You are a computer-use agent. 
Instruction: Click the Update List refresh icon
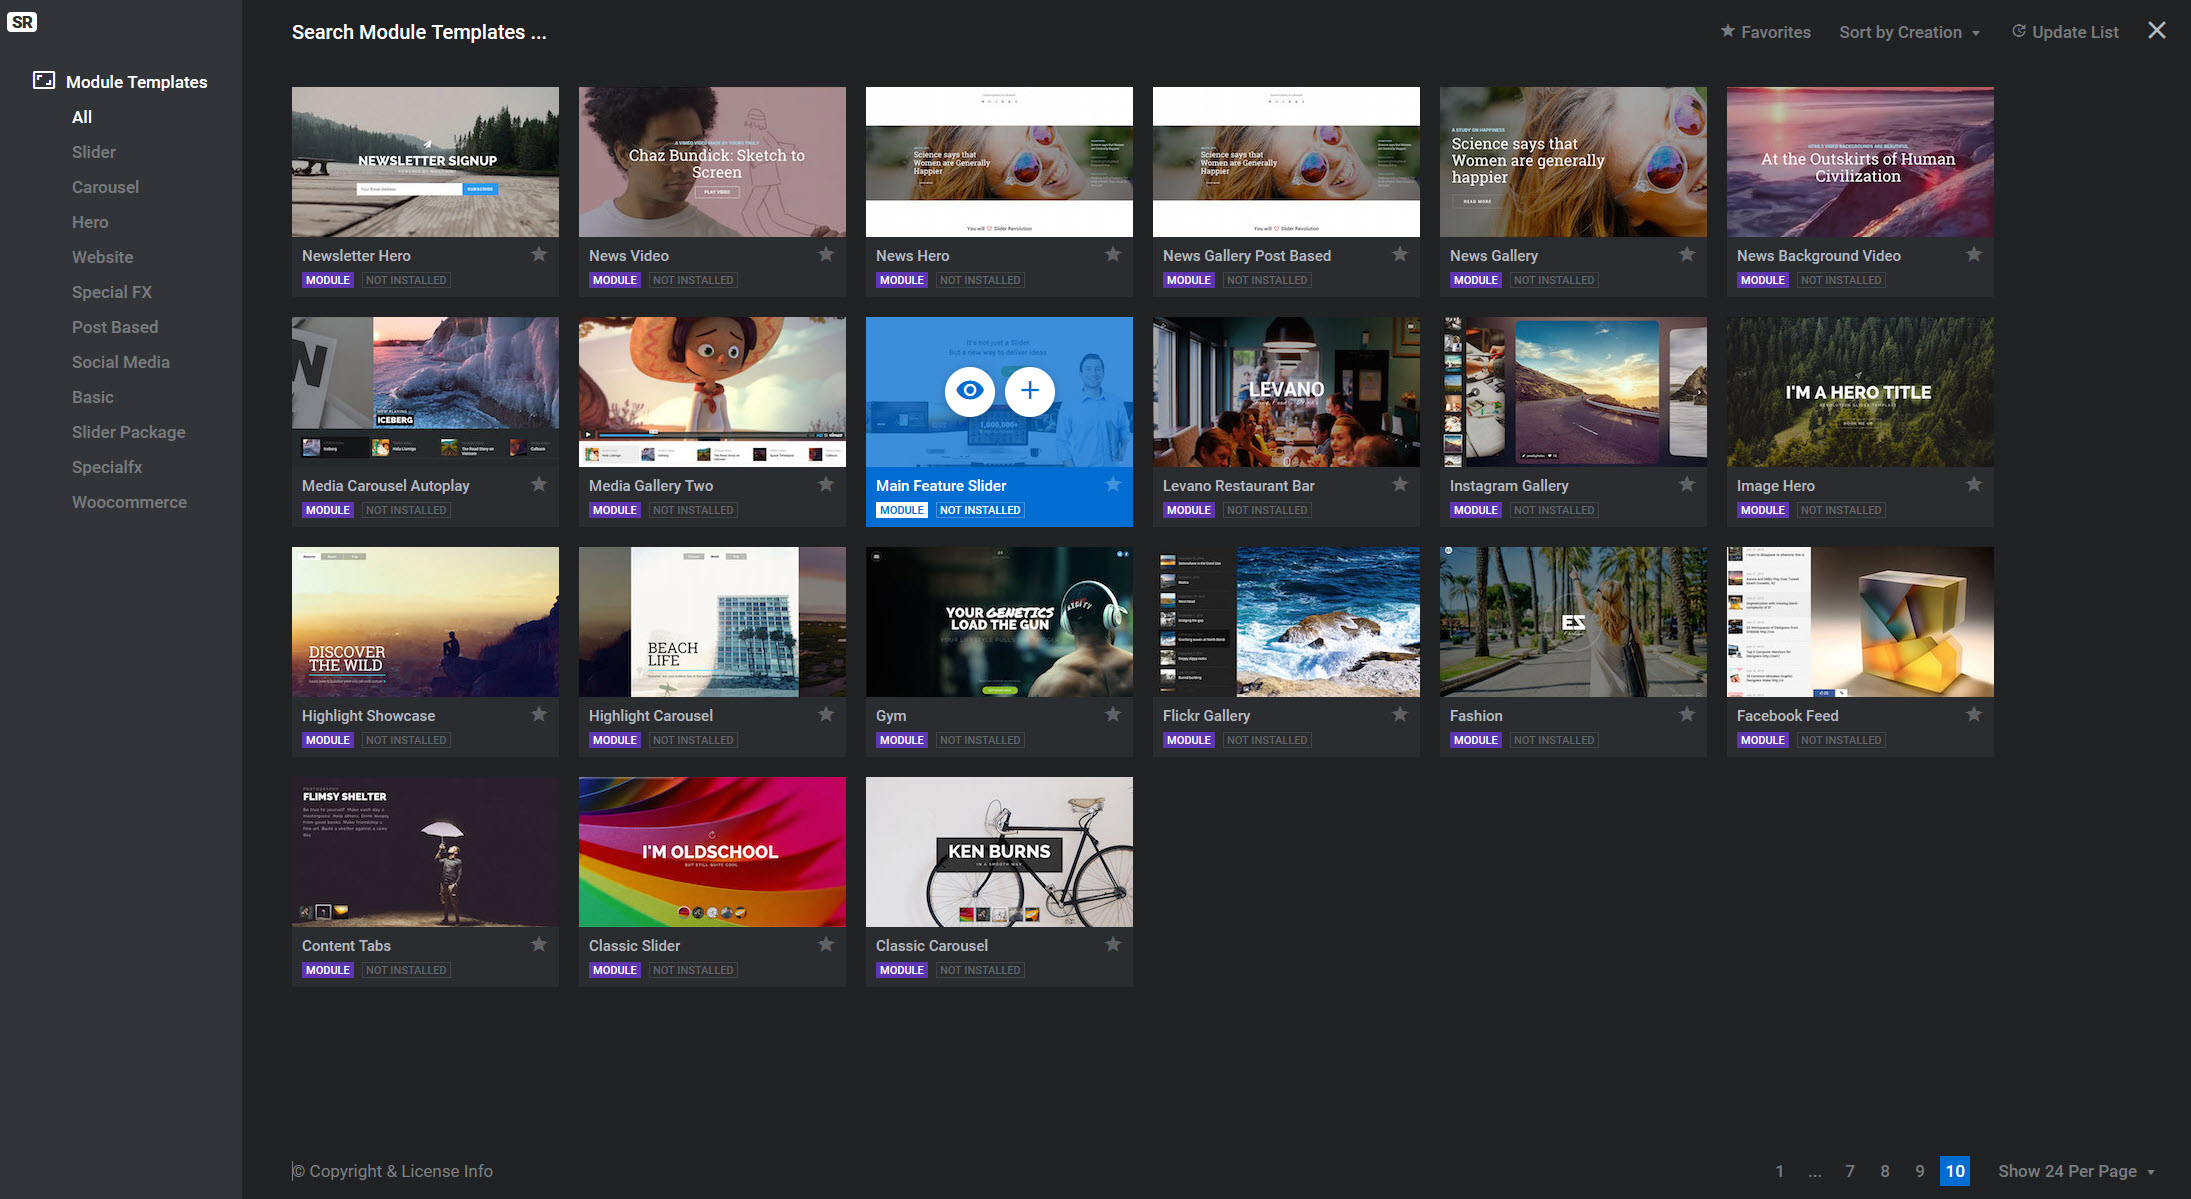tap(2019, 32)
